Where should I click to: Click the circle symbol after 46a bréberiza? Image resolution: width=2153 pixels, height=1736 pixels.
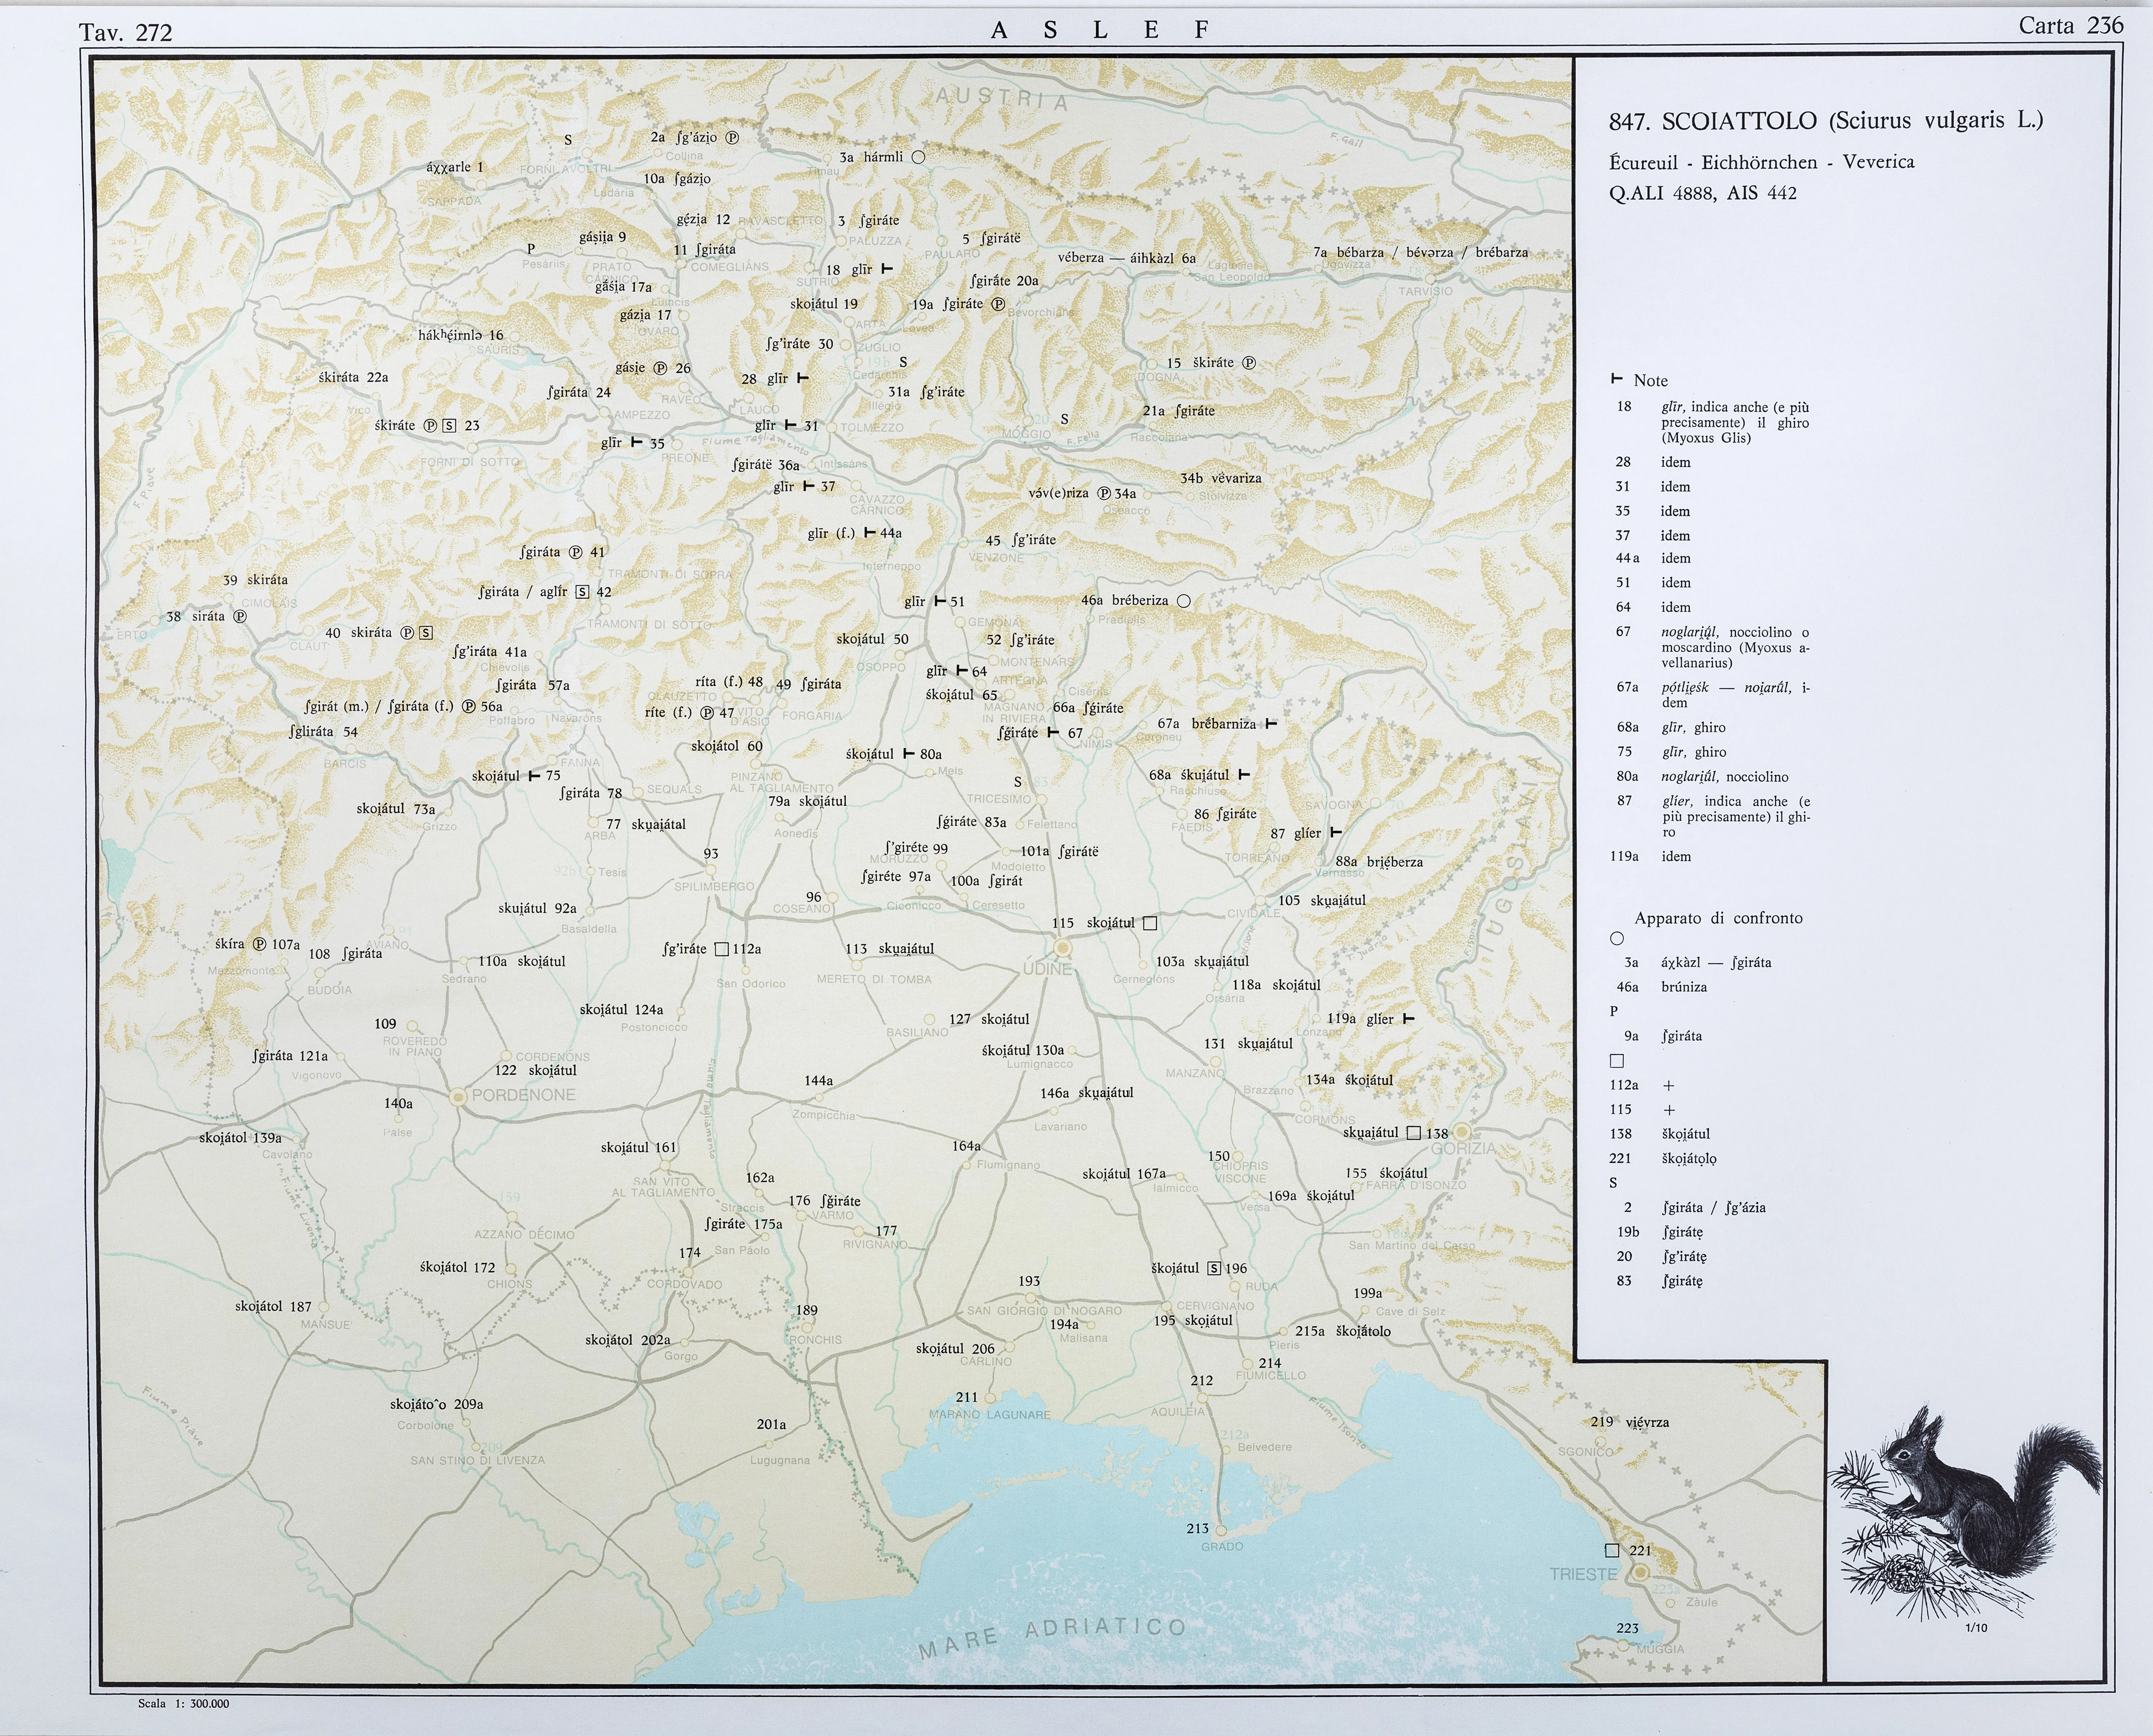pos(1184,601)
